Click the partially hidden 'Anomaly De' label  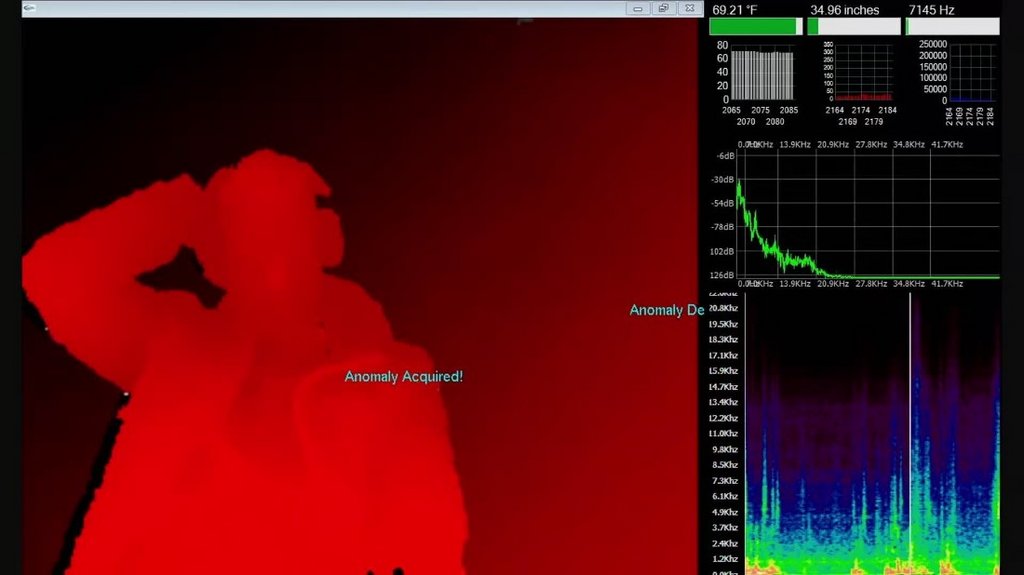pos(667,310)
